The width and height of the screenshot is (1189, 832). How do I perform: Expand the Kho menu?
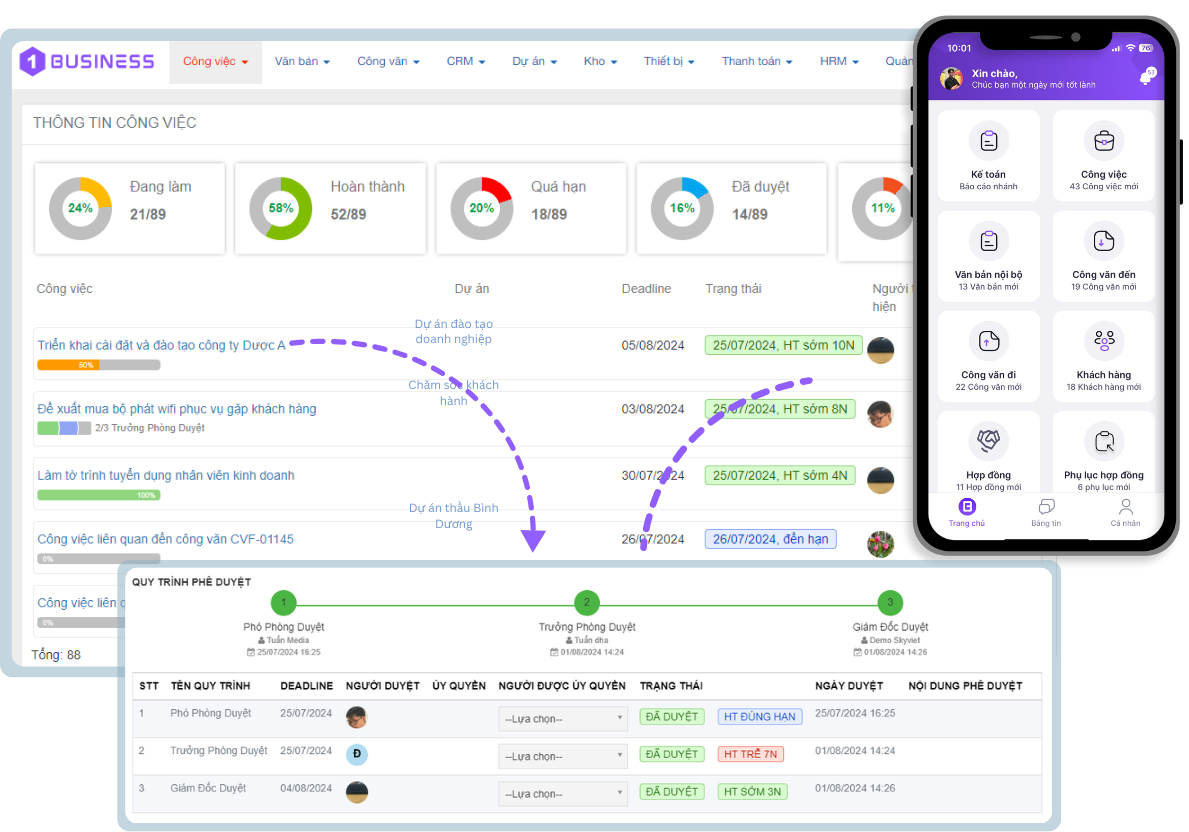tap(601, 61)
